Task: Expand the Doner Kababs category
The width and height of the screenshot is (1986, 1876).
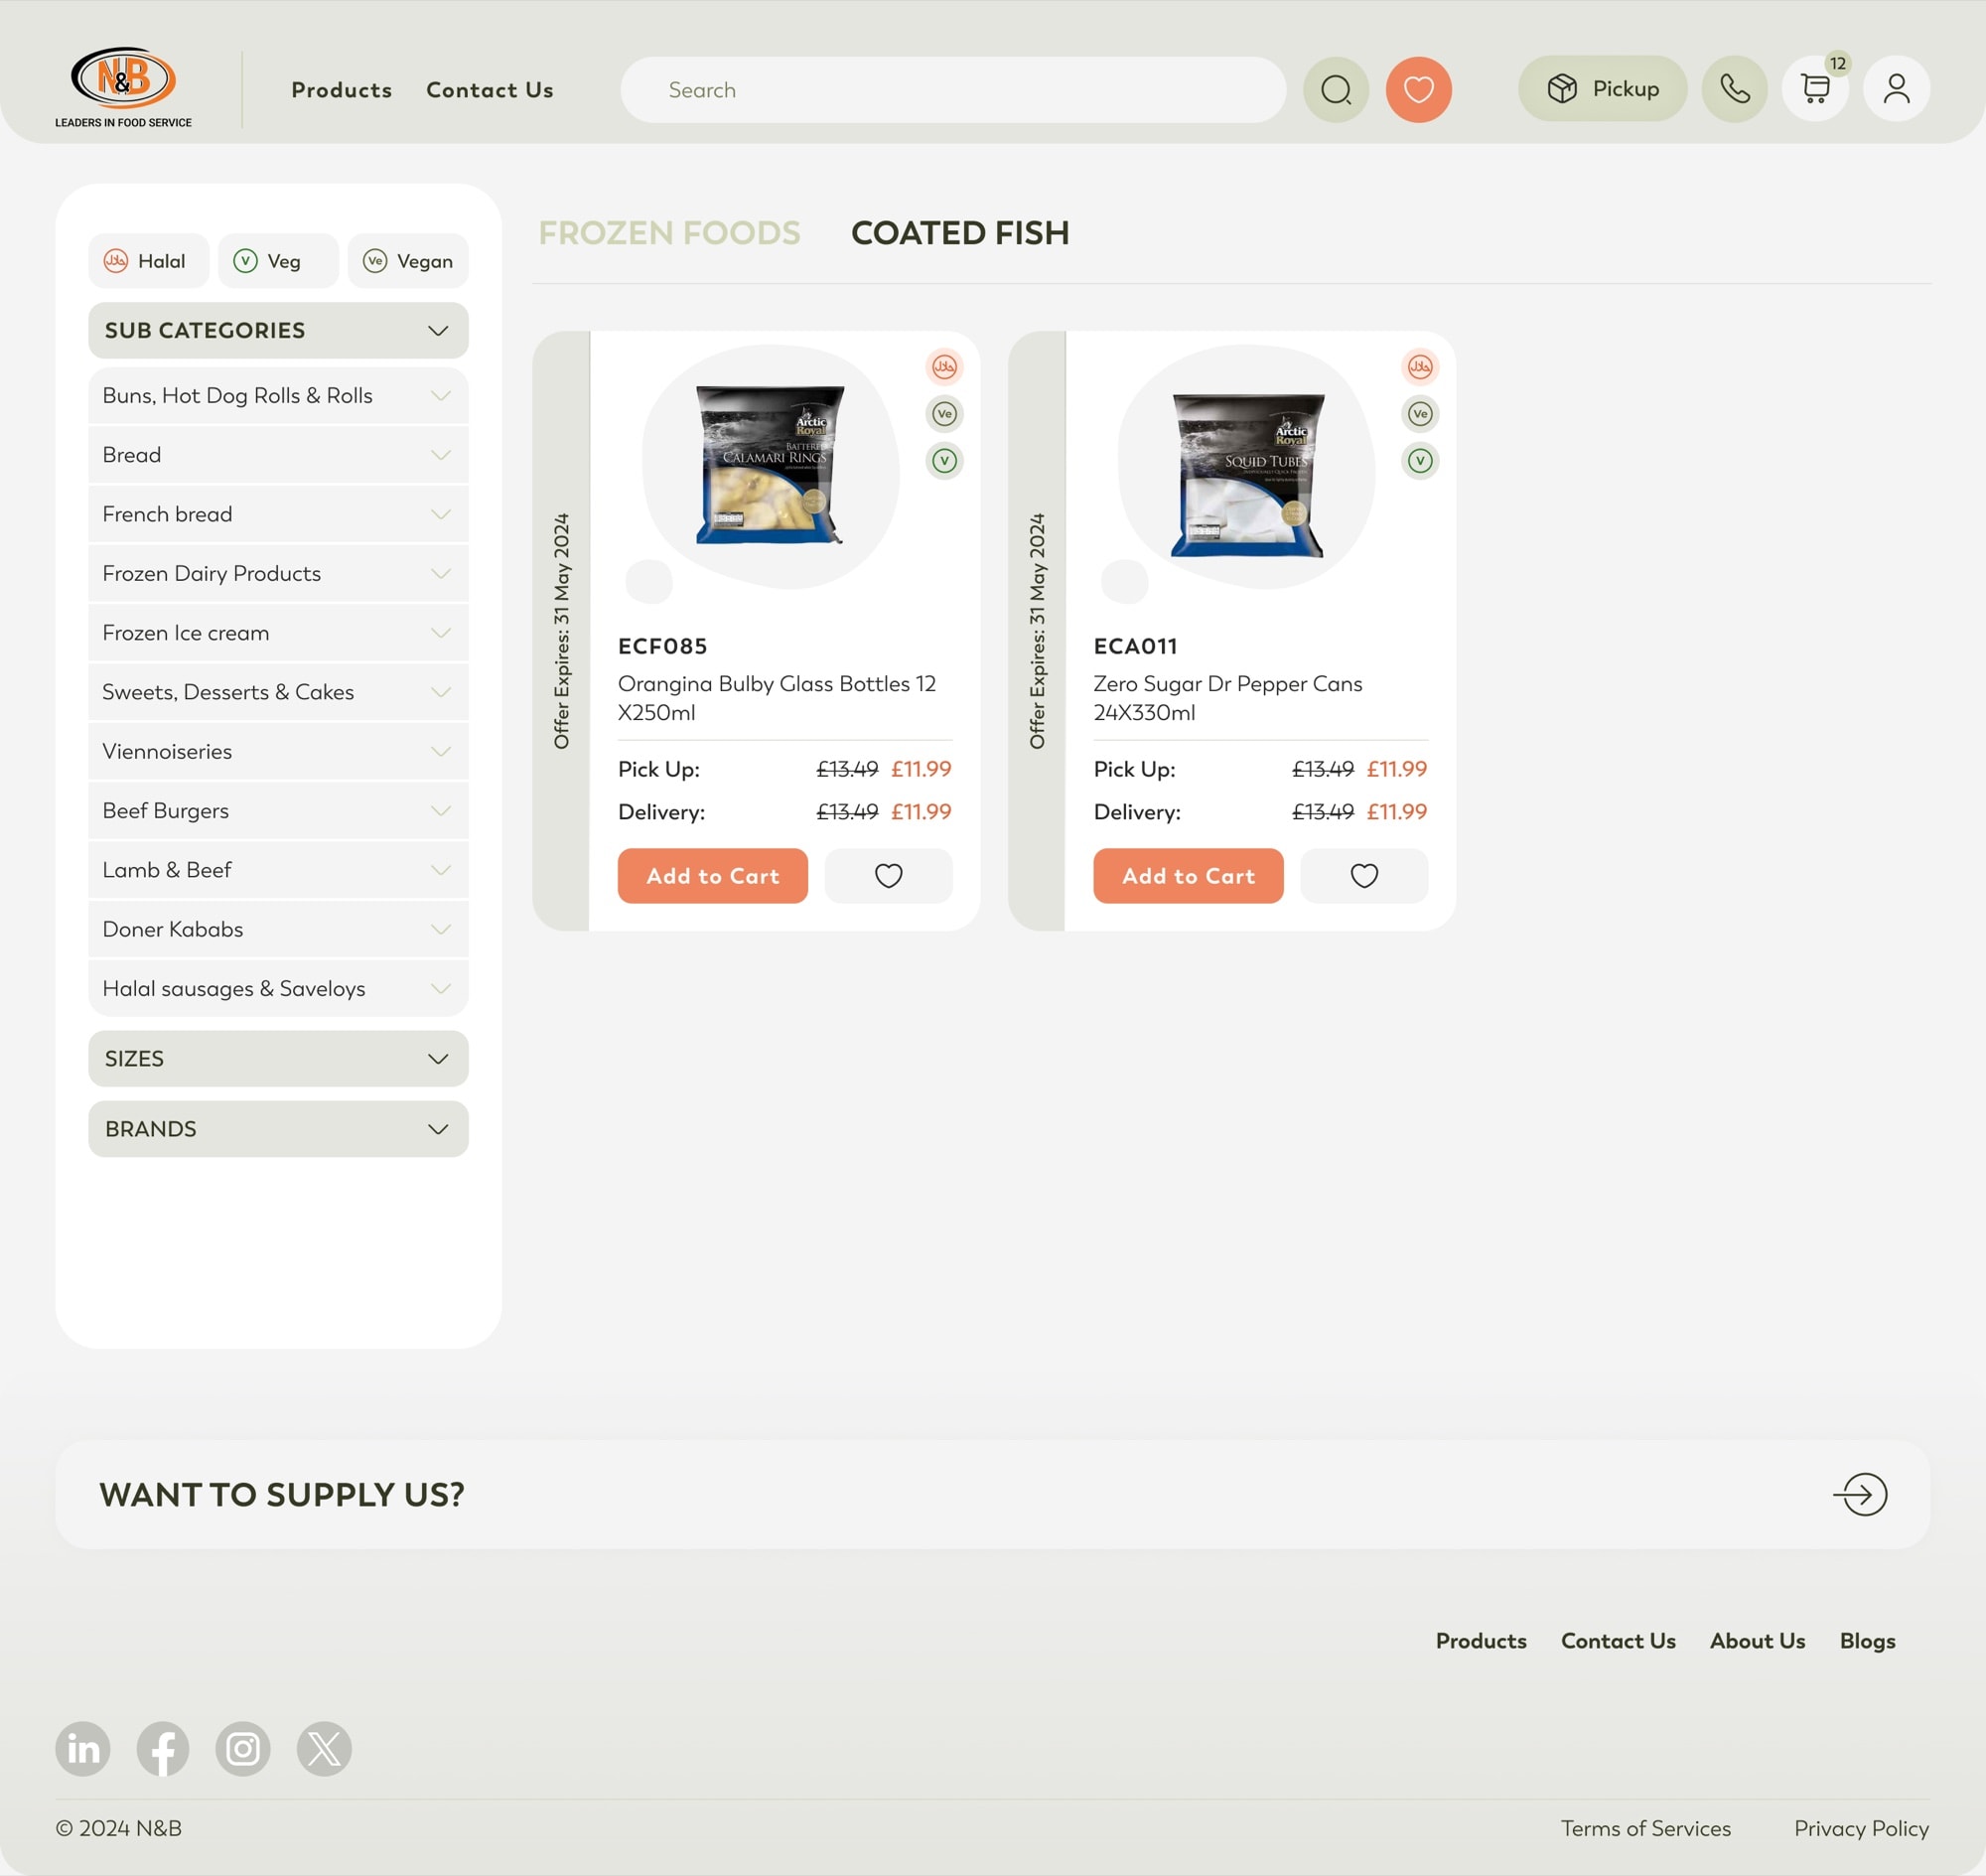Action: click(278, 930)
